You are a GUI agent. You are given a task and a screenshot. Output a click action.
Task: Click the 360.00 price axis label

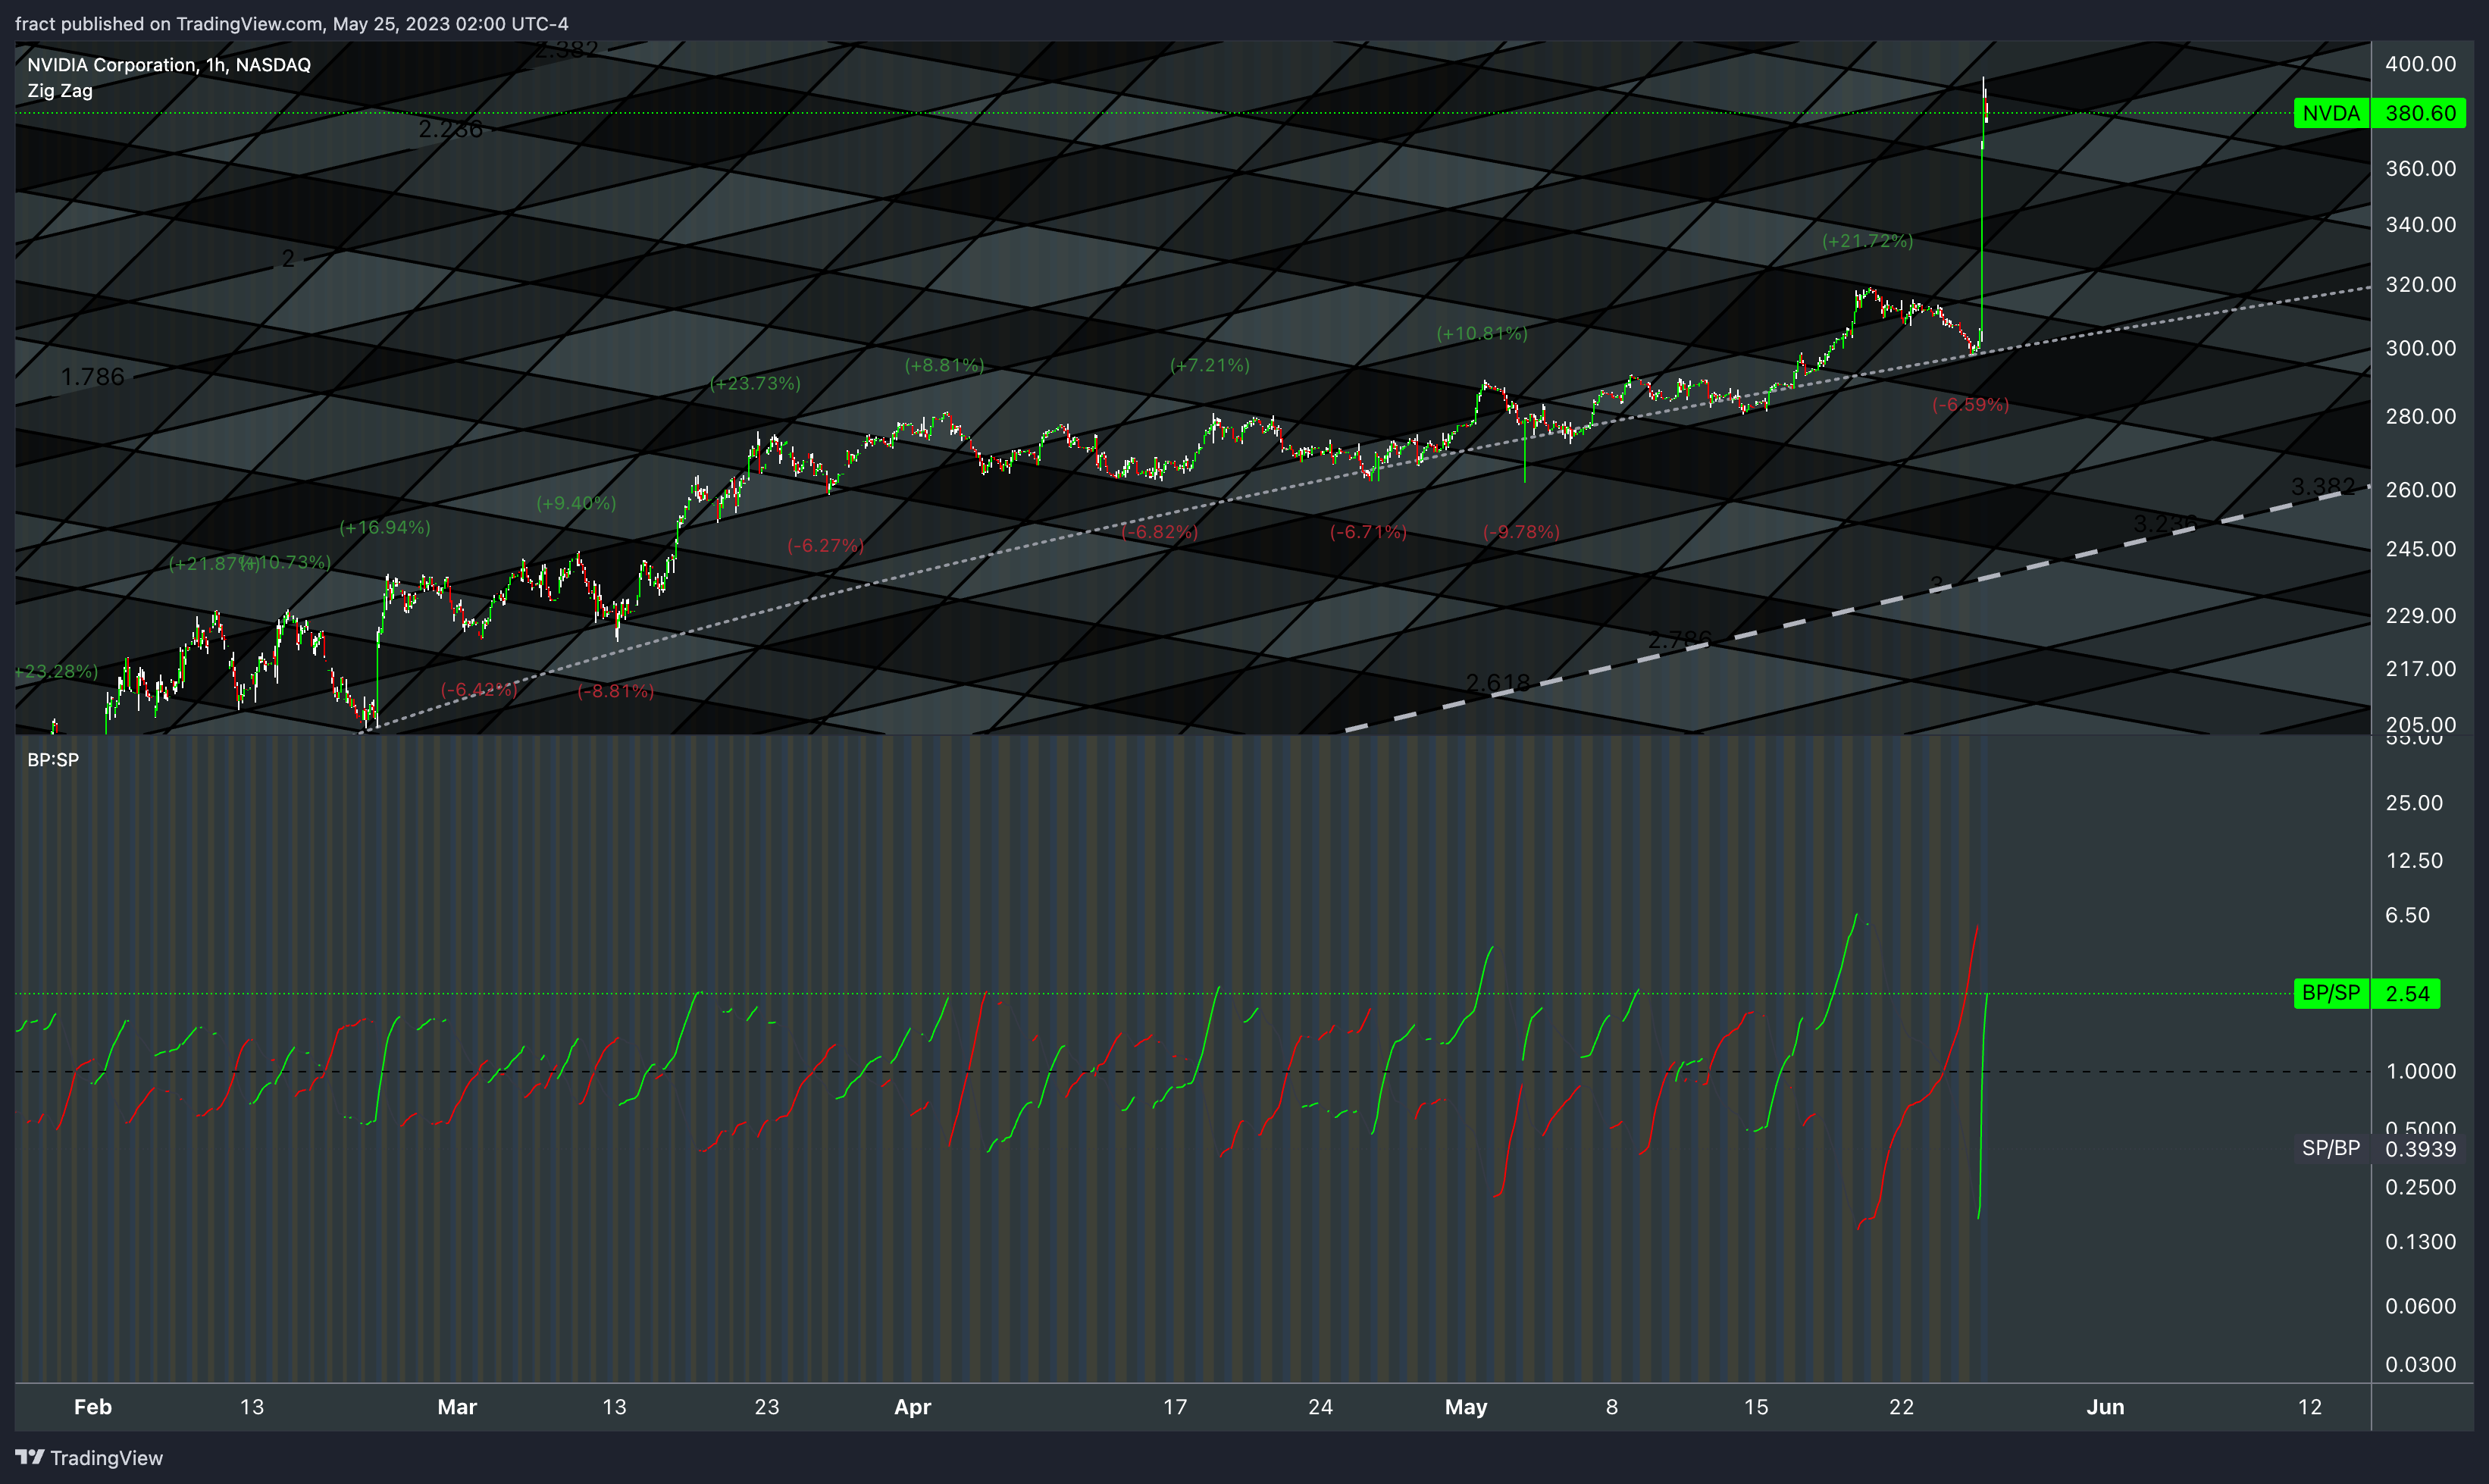click(2420, 169)
